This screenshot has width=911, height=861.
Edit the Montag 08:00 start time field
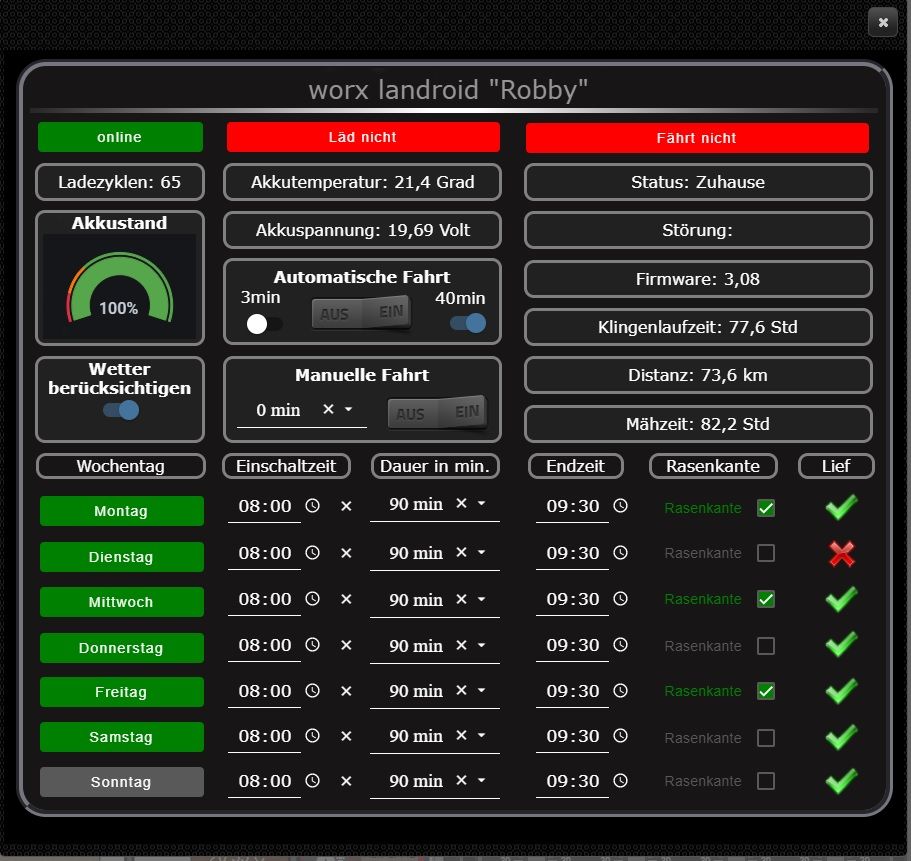pos(265,506)
